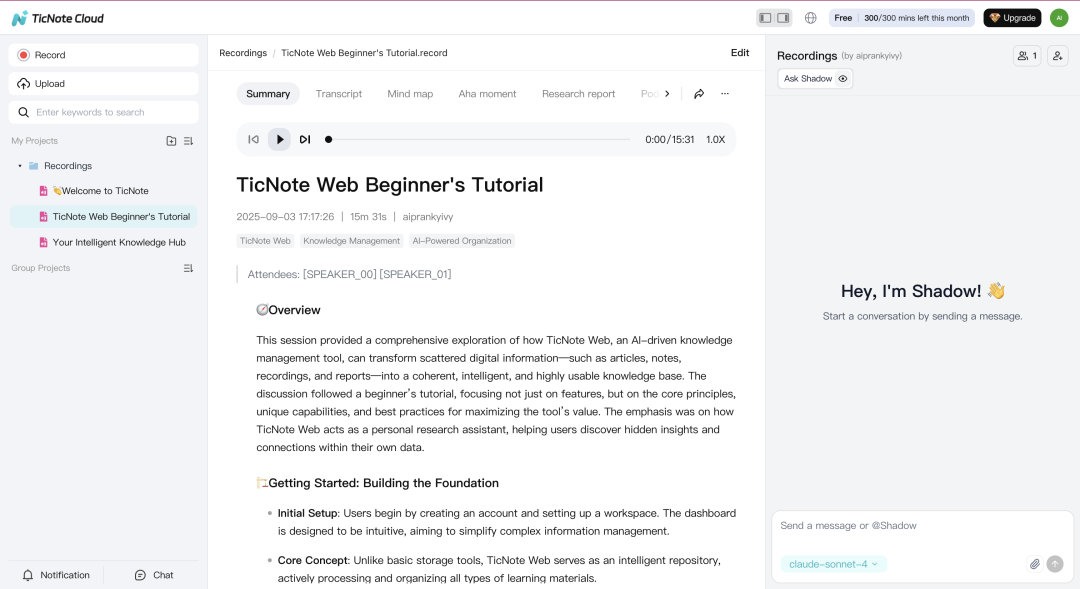Open the share arrow icon beside the tabs
1080x589 pixels.
point(699,94)
